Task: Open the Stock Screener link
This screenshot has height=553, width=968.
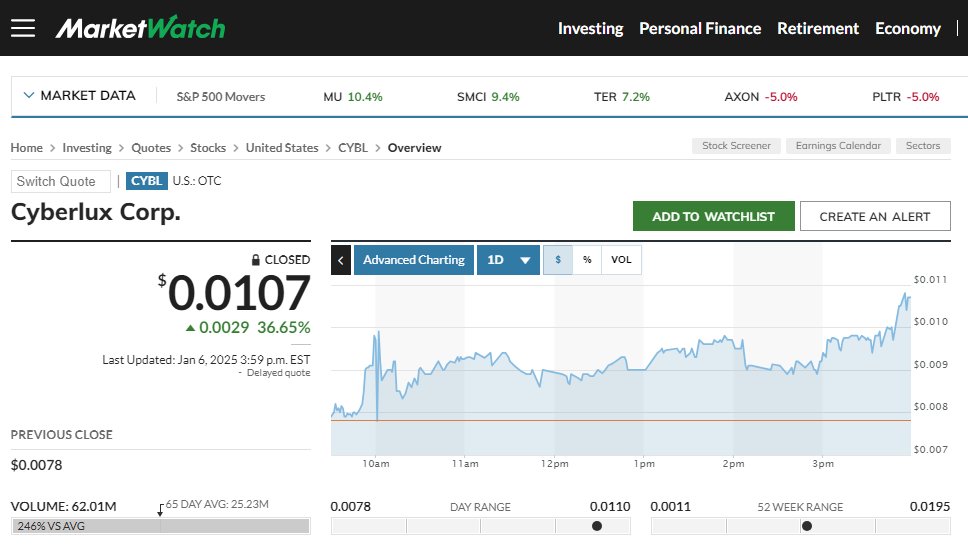Action: (736, 146)
